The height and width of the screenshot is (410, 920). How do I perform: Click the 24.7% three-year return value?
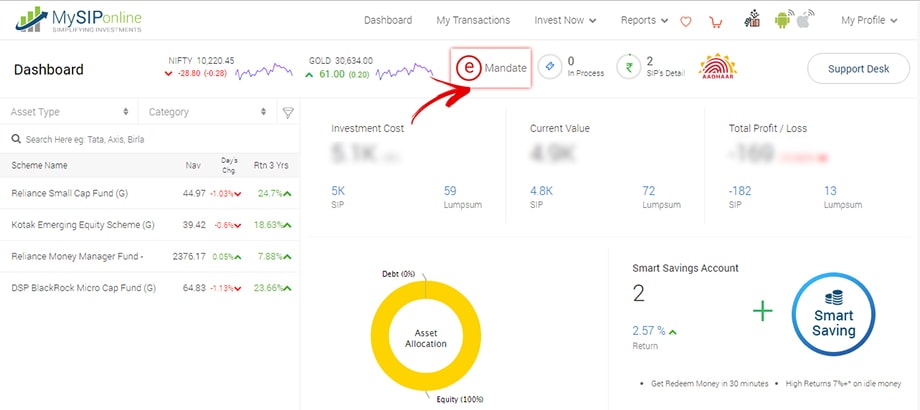pyautogui.click(x=270, y=193)
